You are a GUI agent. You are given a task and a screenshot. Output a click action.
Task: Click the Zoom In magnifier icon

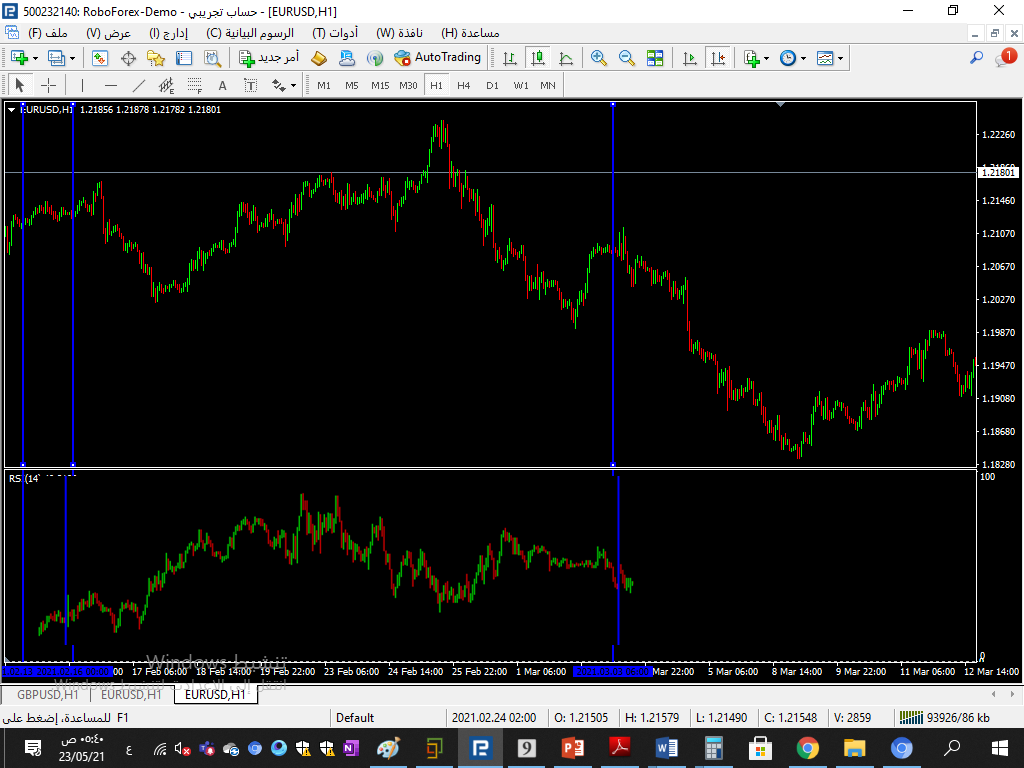click(599, 58)
